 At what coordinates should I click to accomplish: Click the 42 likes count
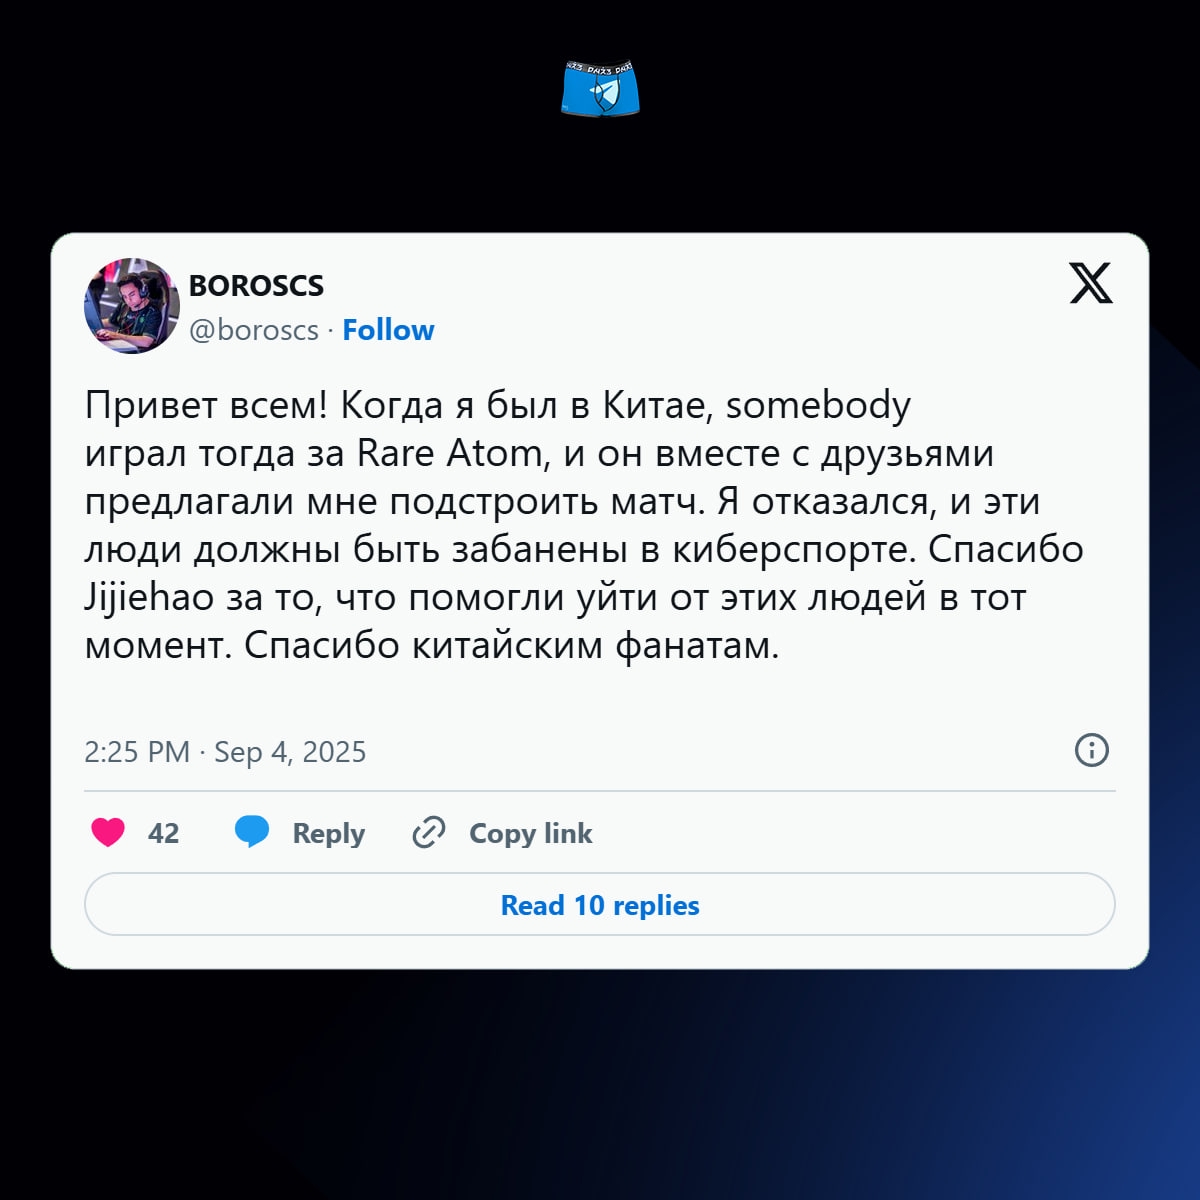pos(163,833)
